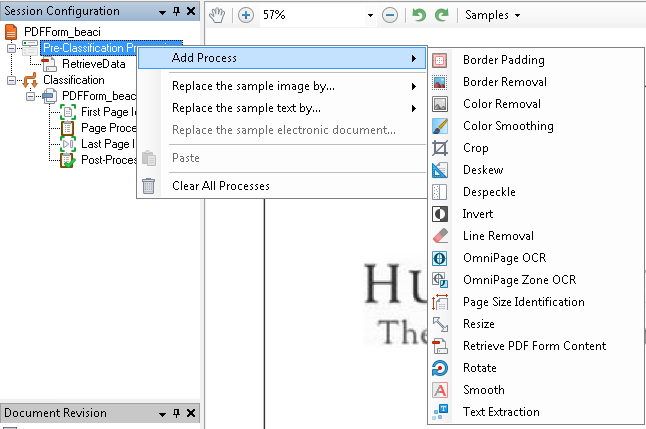Collapse the Classification tree node

coord(12,80)
